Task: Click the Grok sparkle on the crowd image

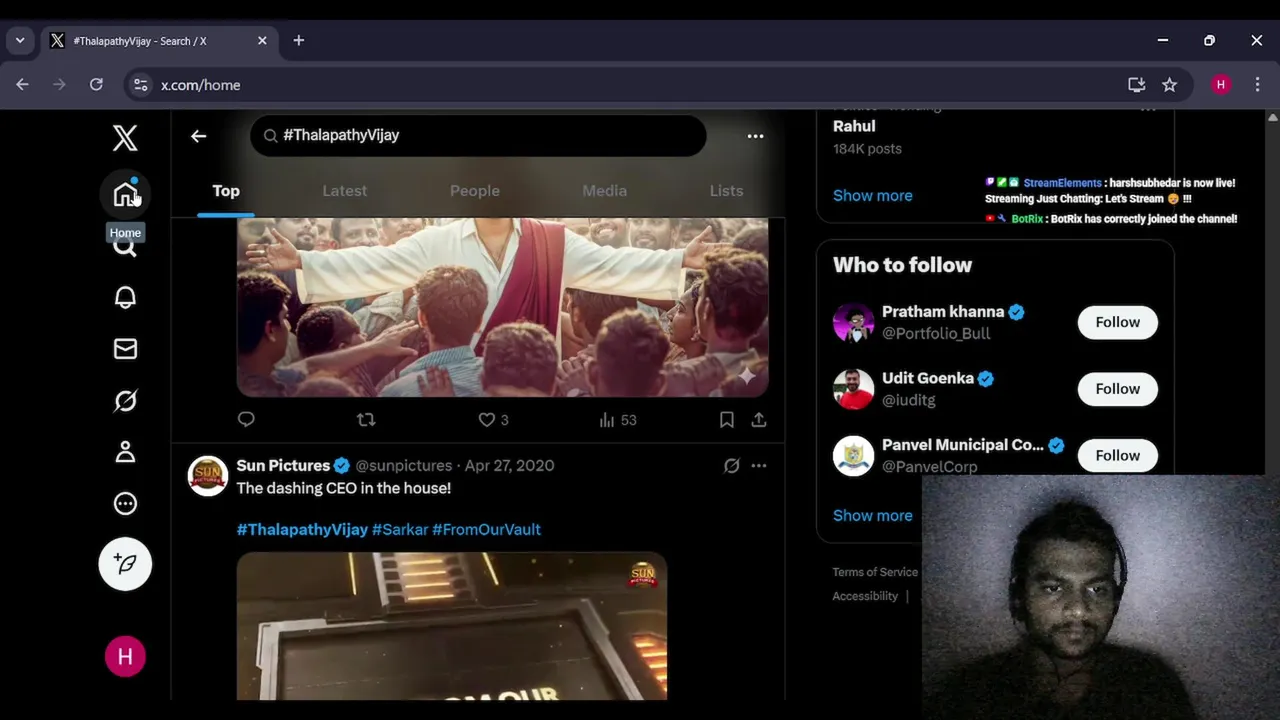Action: (746, 376)
